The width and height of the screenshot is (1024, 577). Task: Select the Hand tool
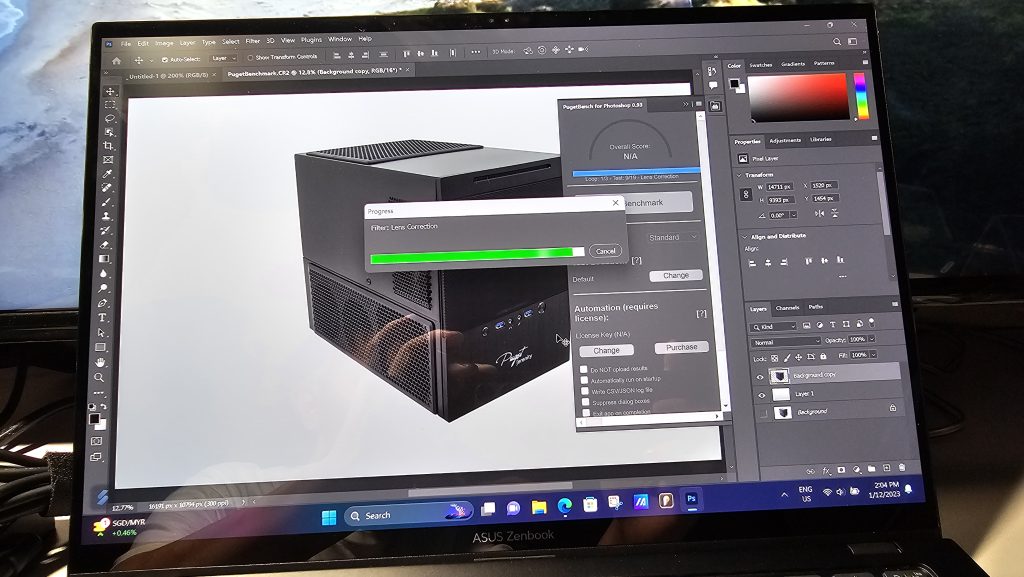click(100, 362)
